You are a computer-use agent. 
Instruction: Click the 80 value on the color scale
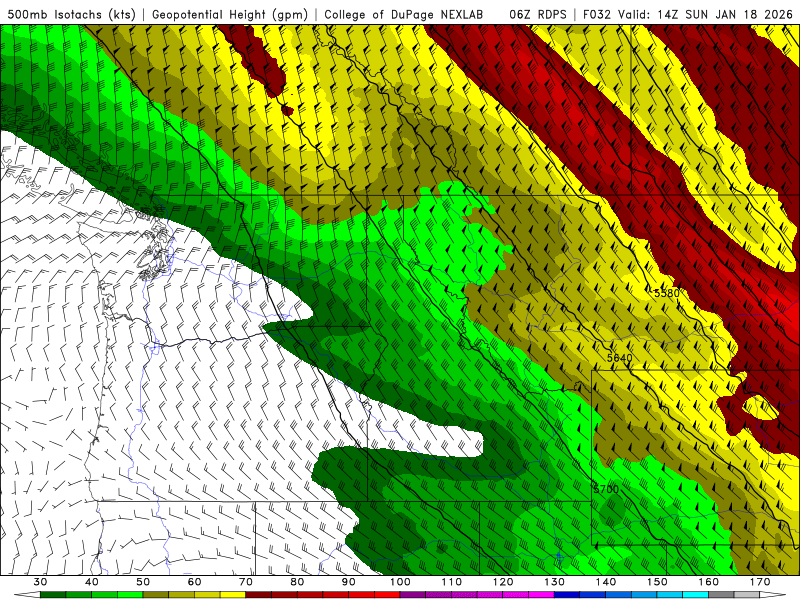tap(297, 582)
